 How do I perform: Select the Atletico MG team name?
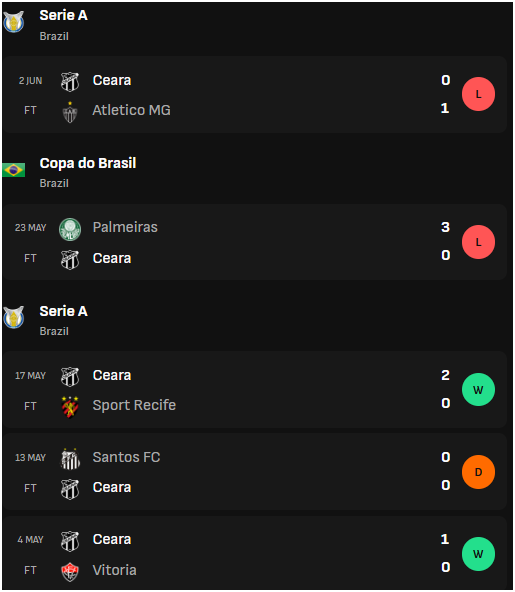131,110
